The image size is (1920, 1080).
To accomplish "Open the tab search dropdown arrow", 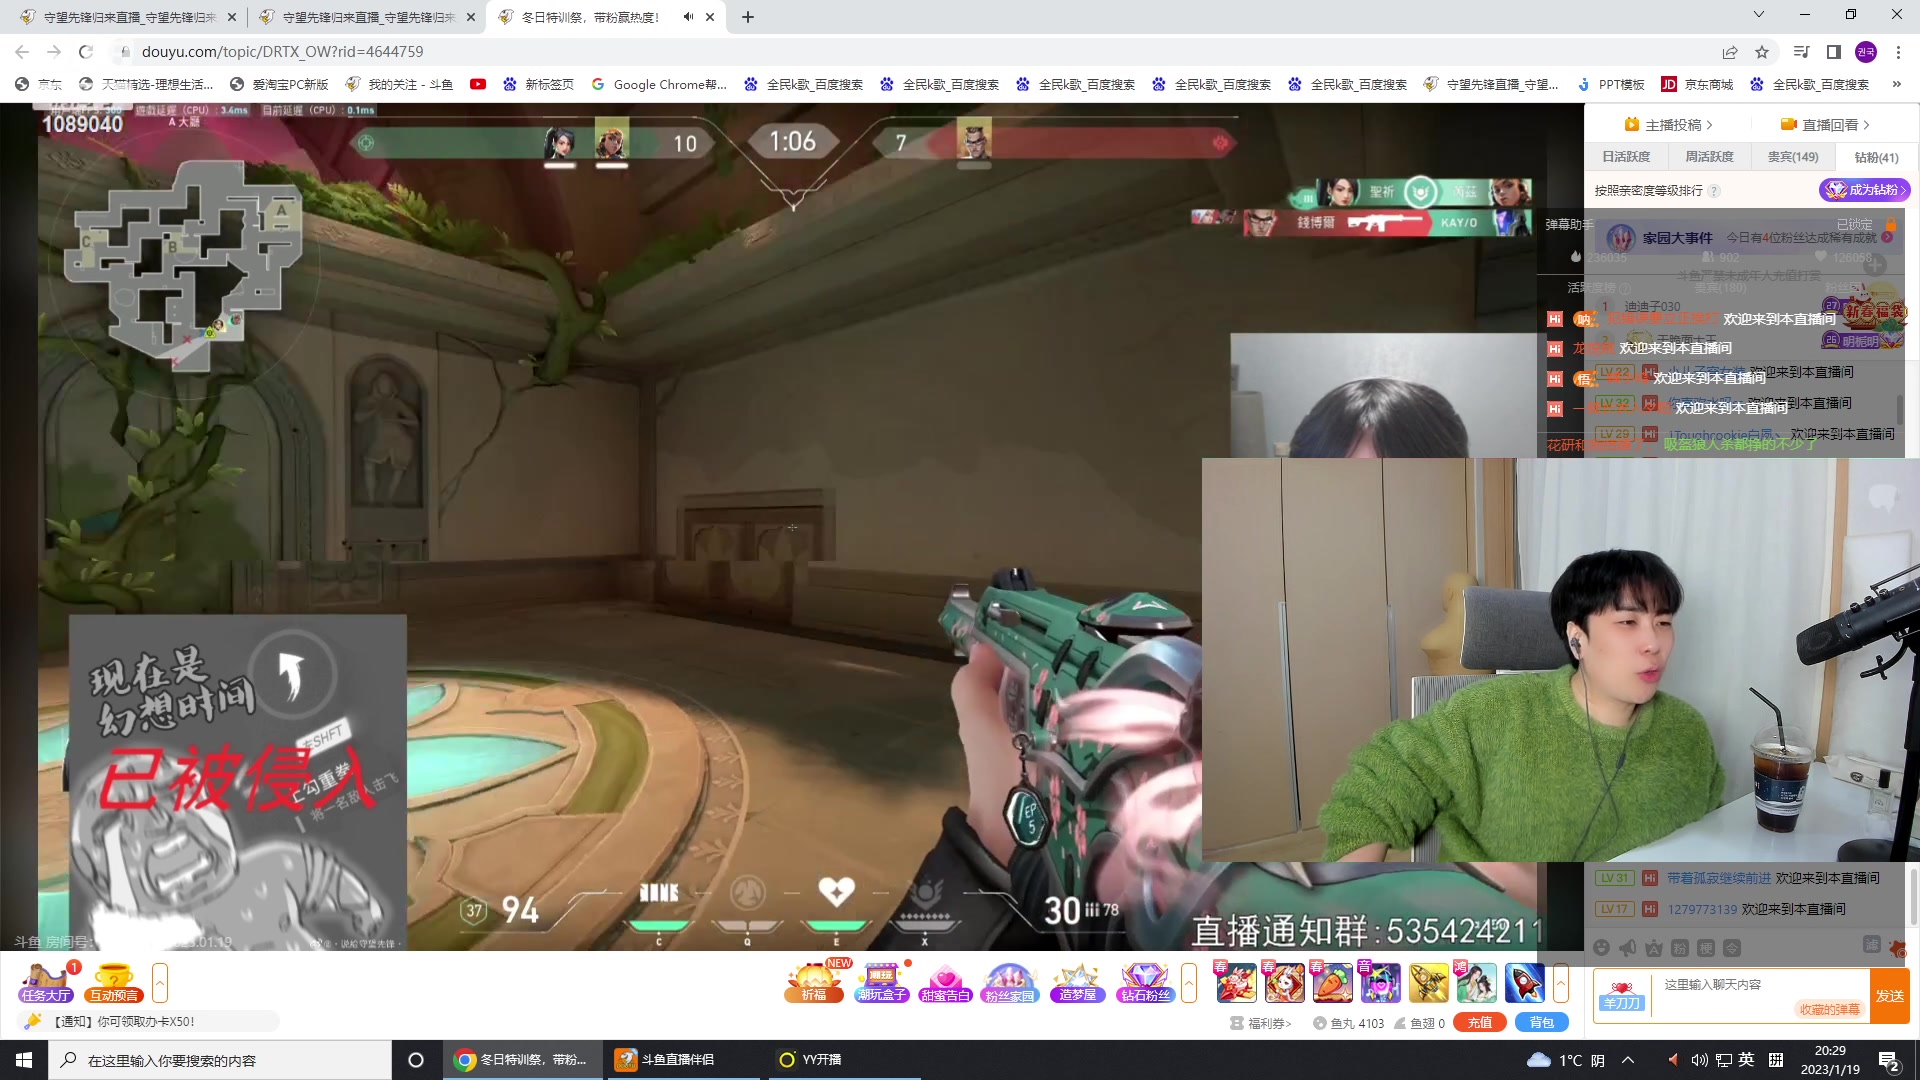I will coord(1759,15).
